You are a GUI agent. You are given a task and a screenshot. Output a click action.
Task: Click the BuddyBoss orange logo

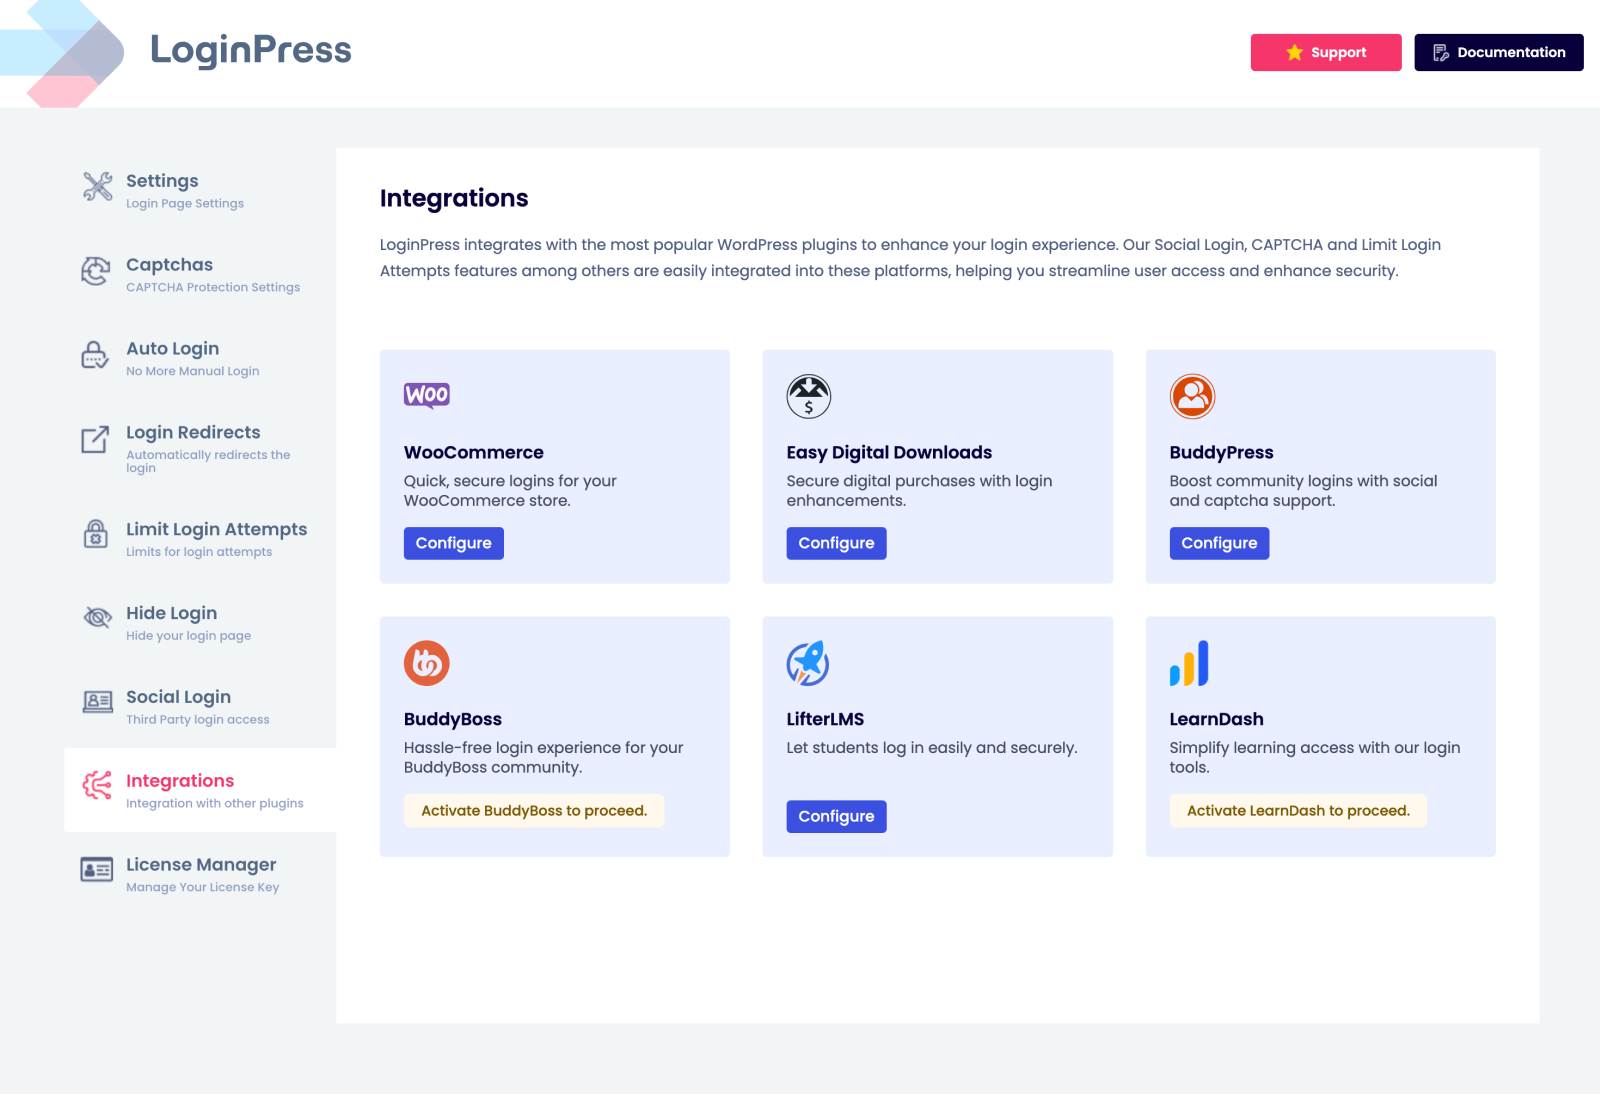point(427,663)
